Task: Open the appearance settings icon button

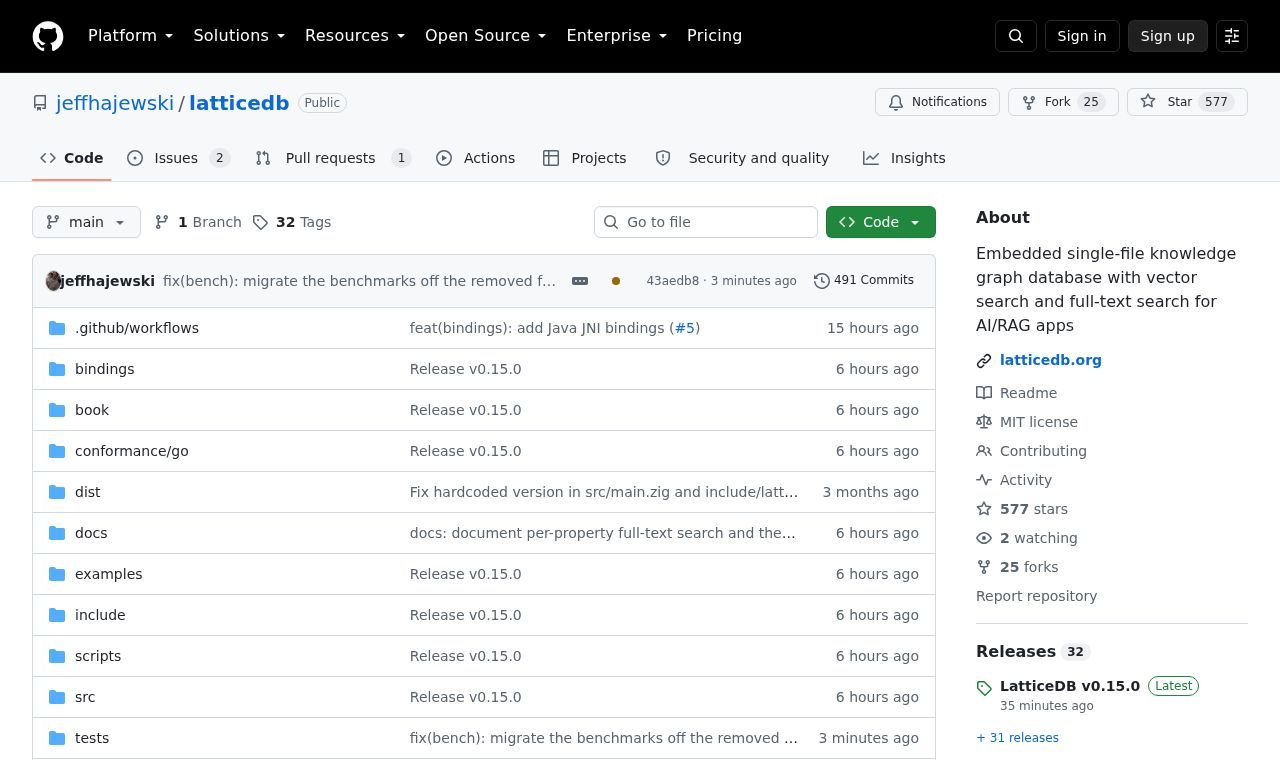Action: point(1232,36)
